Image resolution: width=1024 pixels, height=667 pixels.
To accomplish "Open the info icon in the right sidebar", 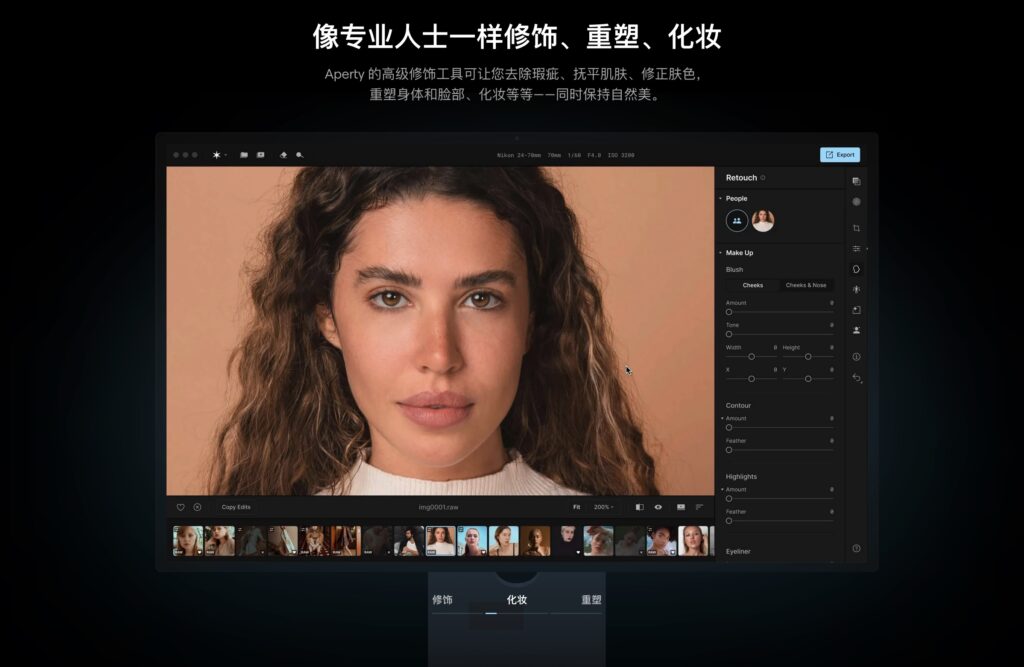I will click(x=856, y=357).
